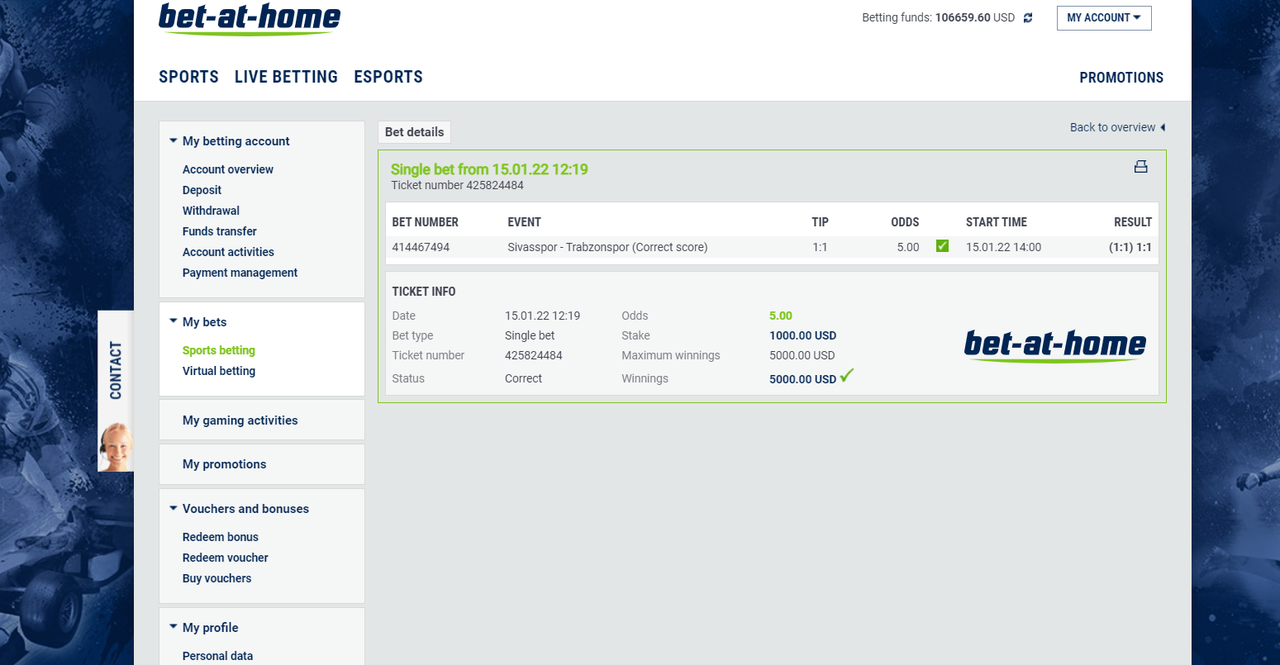Click the Single bet from 15.01.22 12:19 heading
The height and width of the screenshot is (665, 1280).
click(489, 169)
